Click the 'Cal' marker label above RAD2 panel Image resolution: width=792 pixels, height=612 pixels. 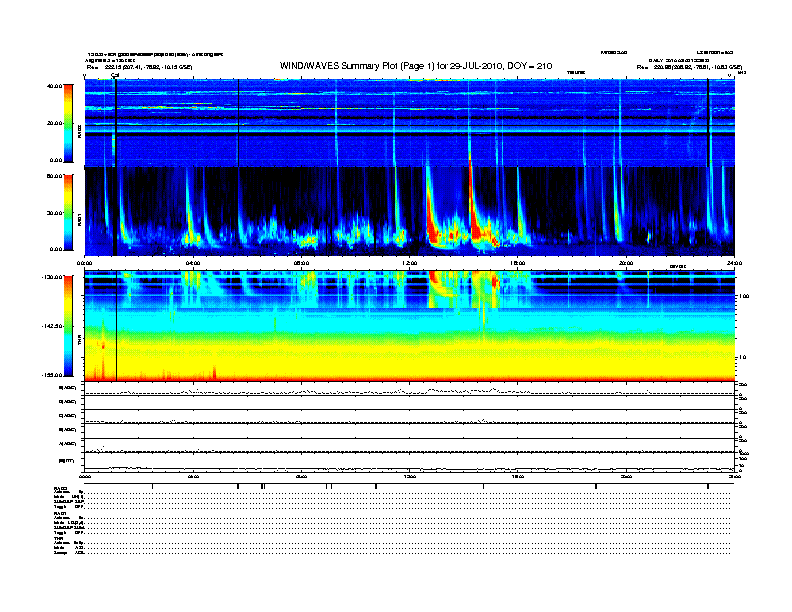(115, 75)
